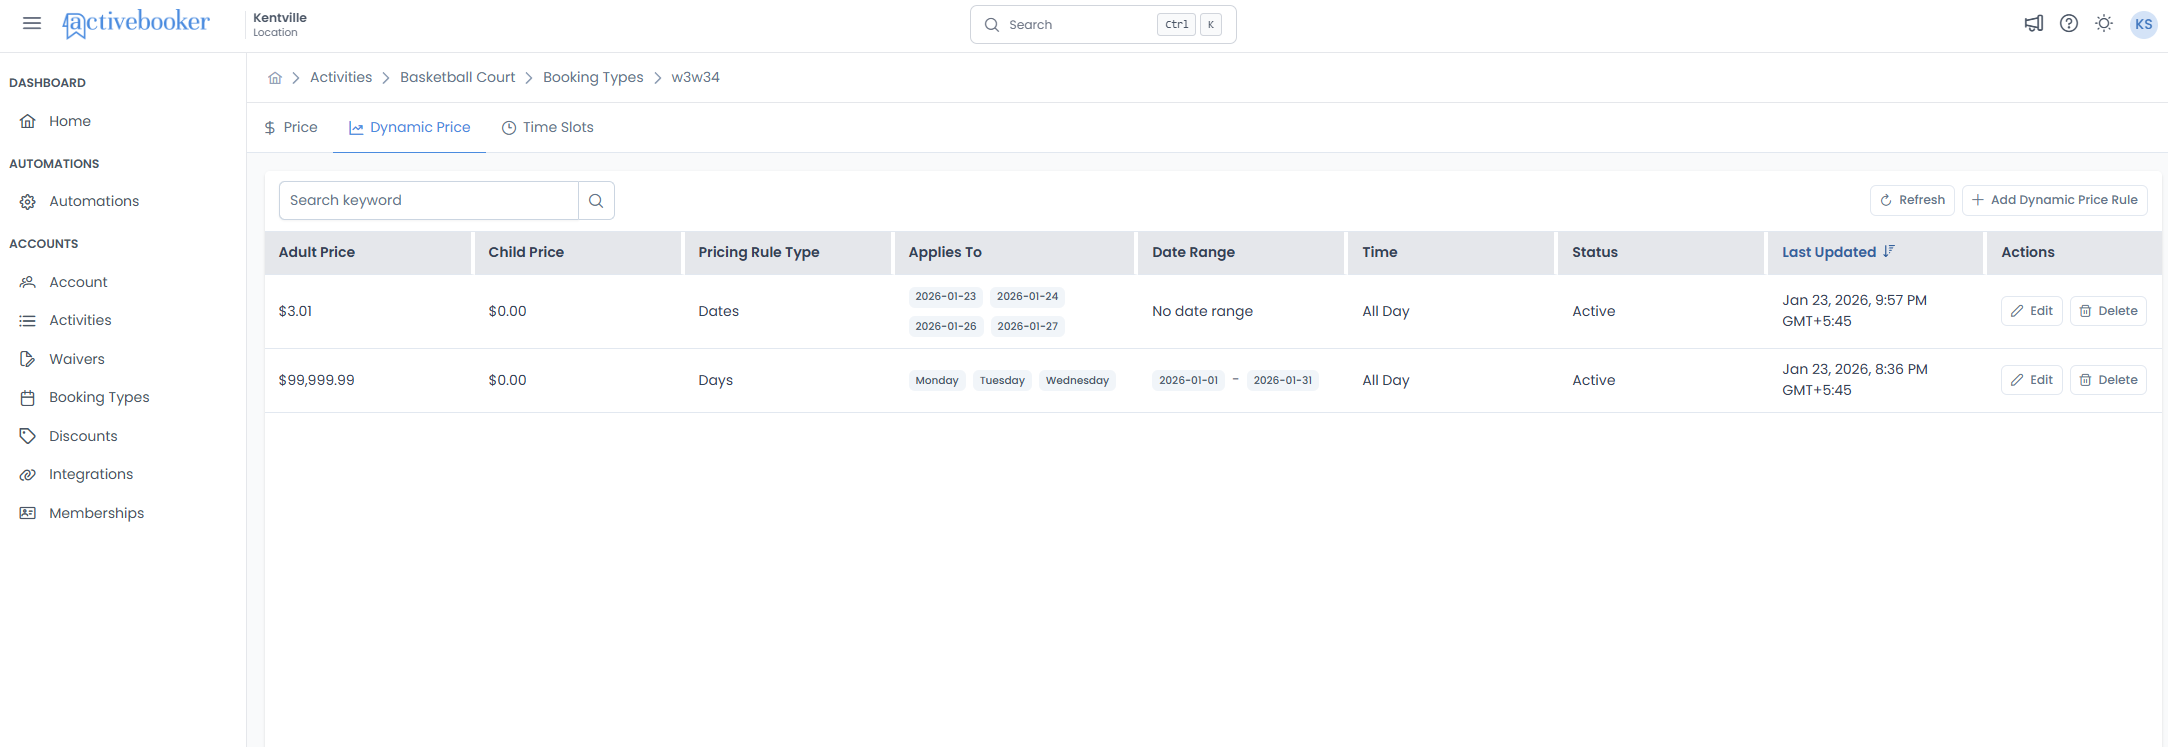Open the announcements megaphone icon
The width and height of the screenshot is (2168, 747).
point(2034,23)
